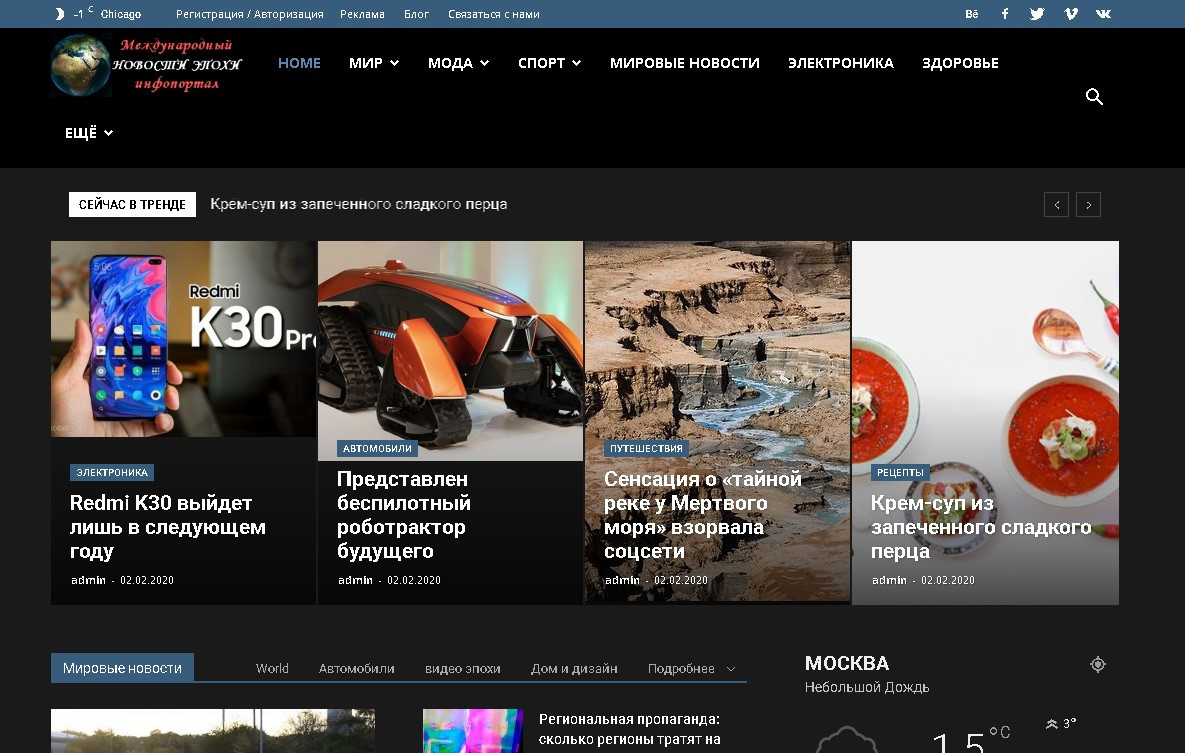Show previous trending headline
Screen dimensions: 1185x753
coord(1056,204)
